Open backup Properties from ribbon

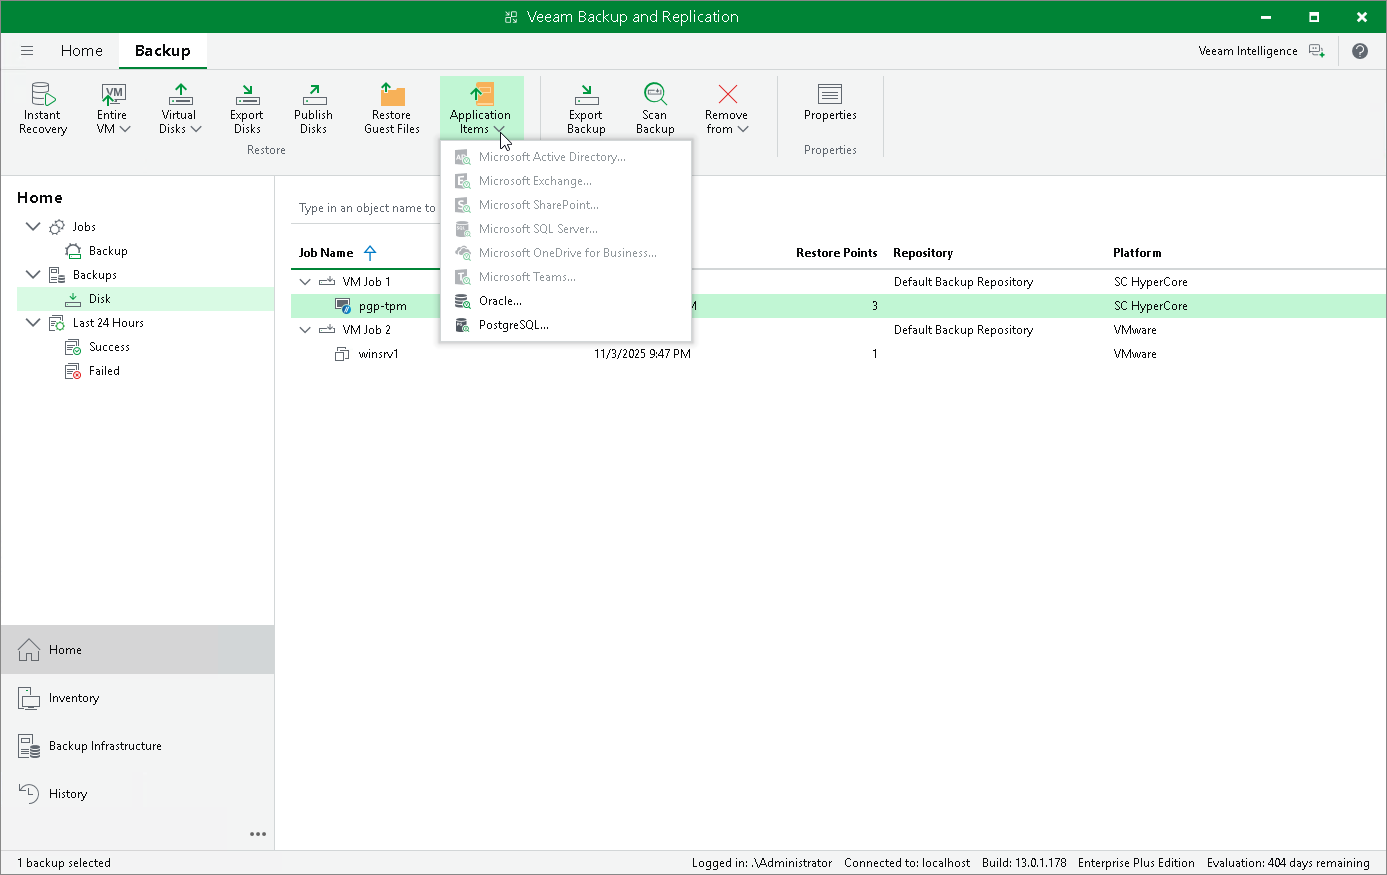[830, 103]
